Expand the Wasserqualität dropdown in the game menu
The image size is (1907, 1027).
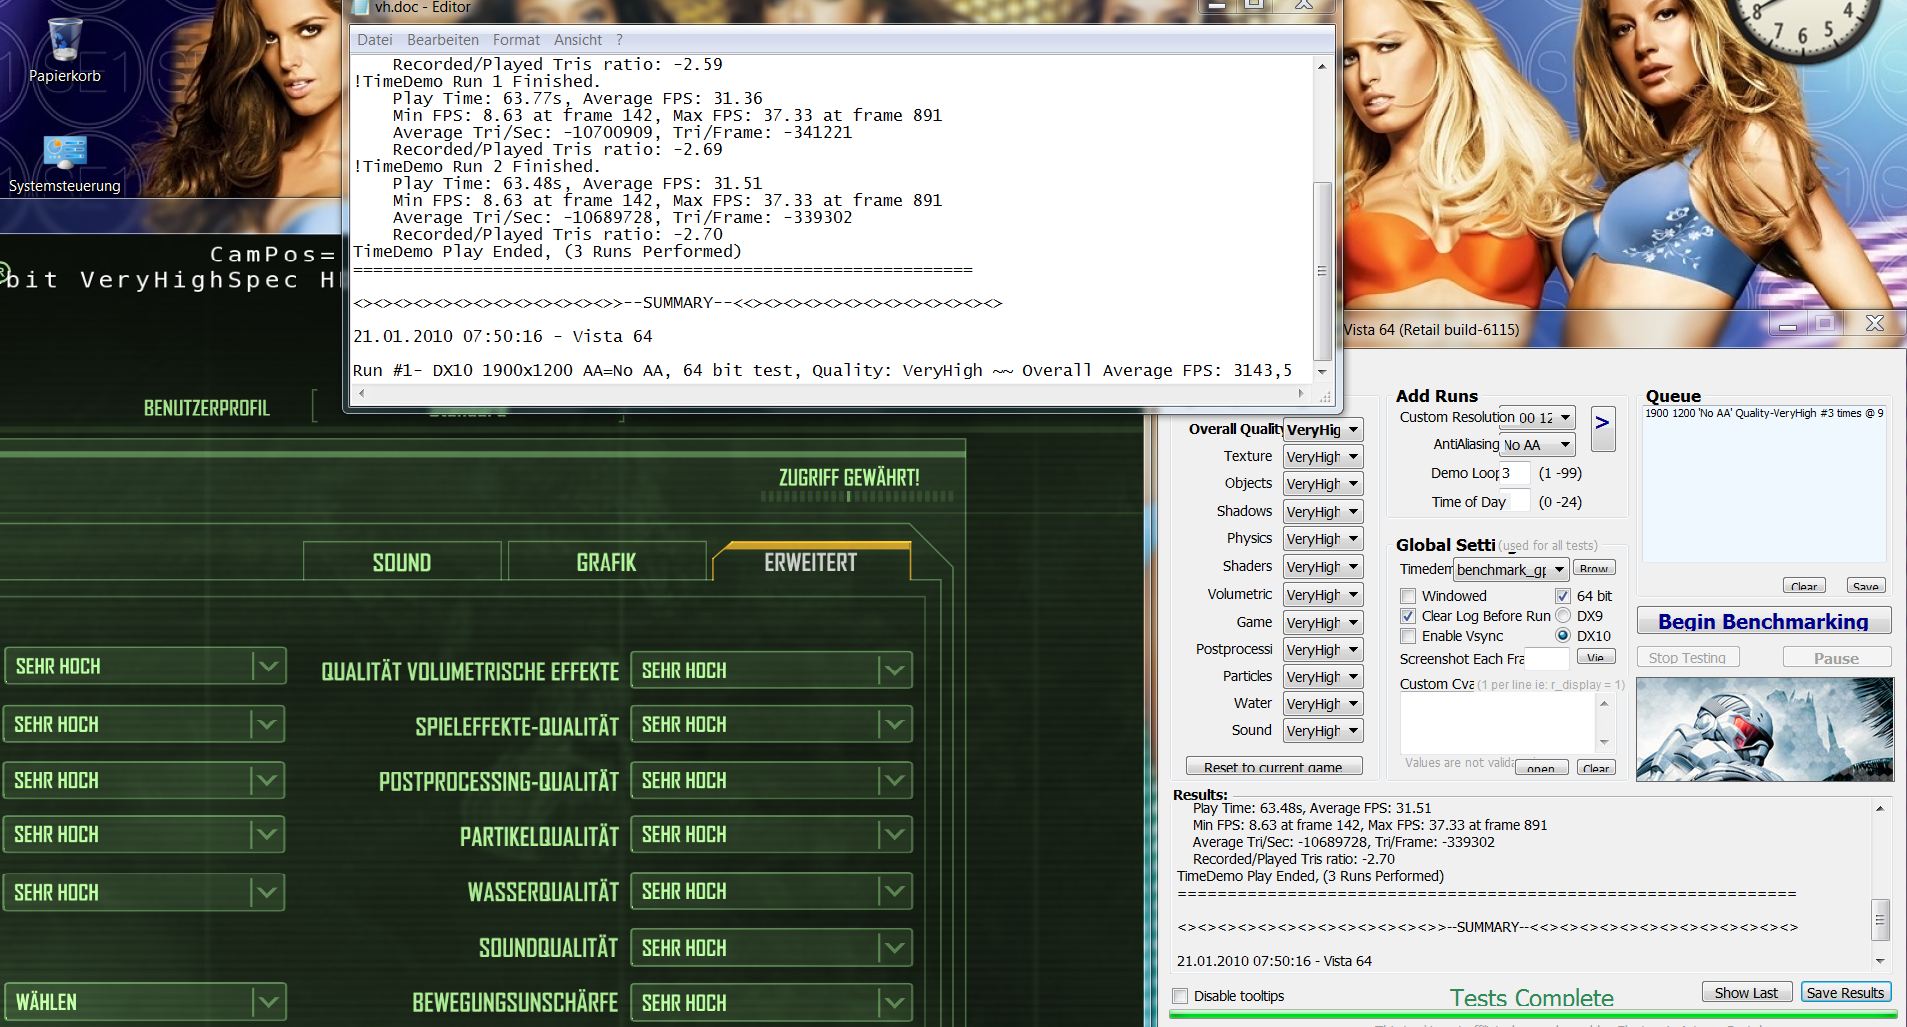coord(893,892)
